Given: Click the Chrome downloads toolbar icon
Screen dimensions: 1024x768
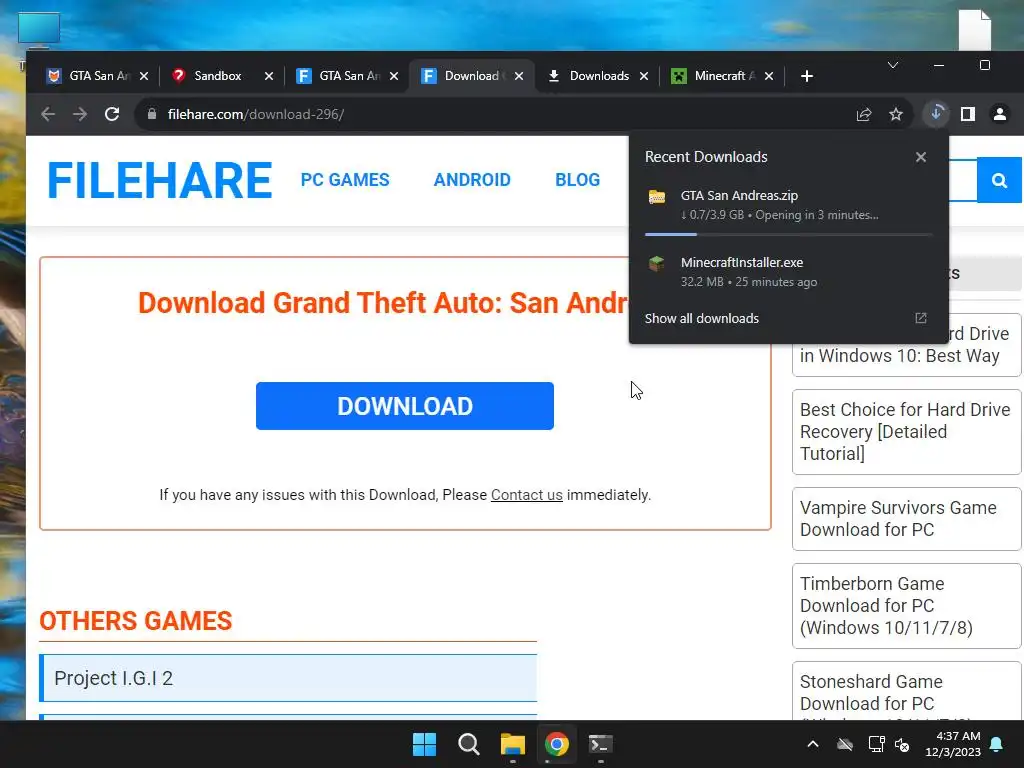Looking at the screenshot, I should coord(936,114).
